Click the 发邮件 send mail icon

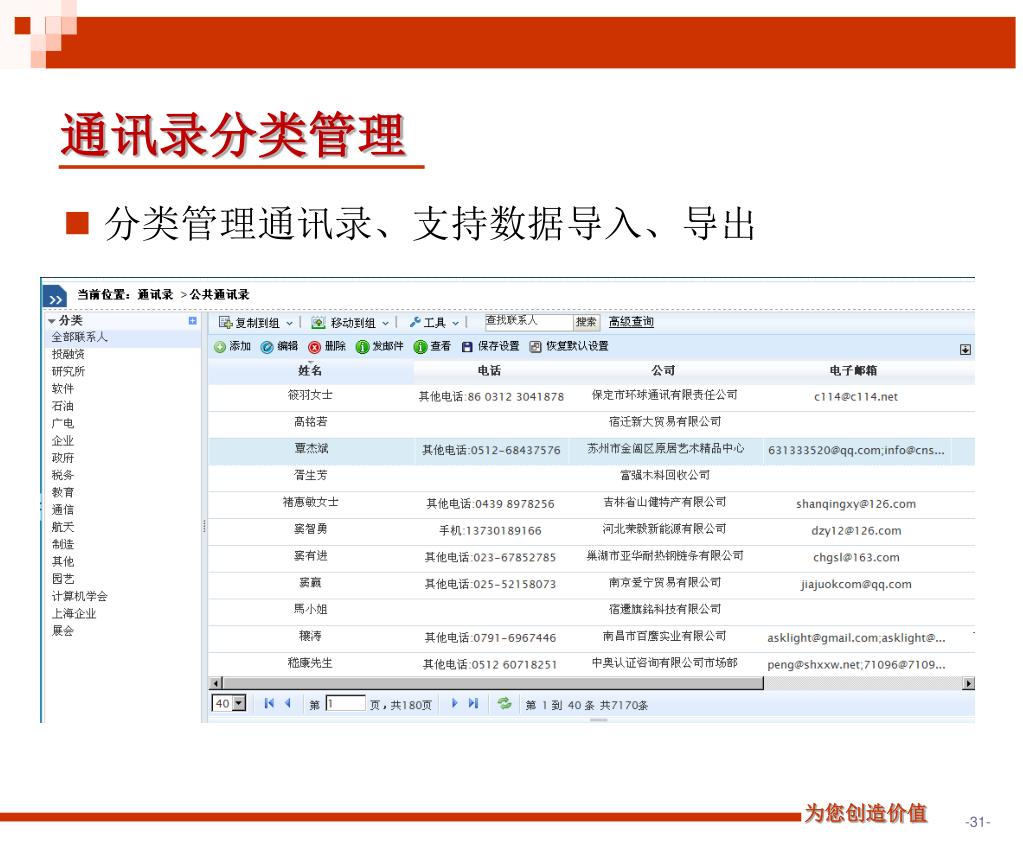pos(362,347)
